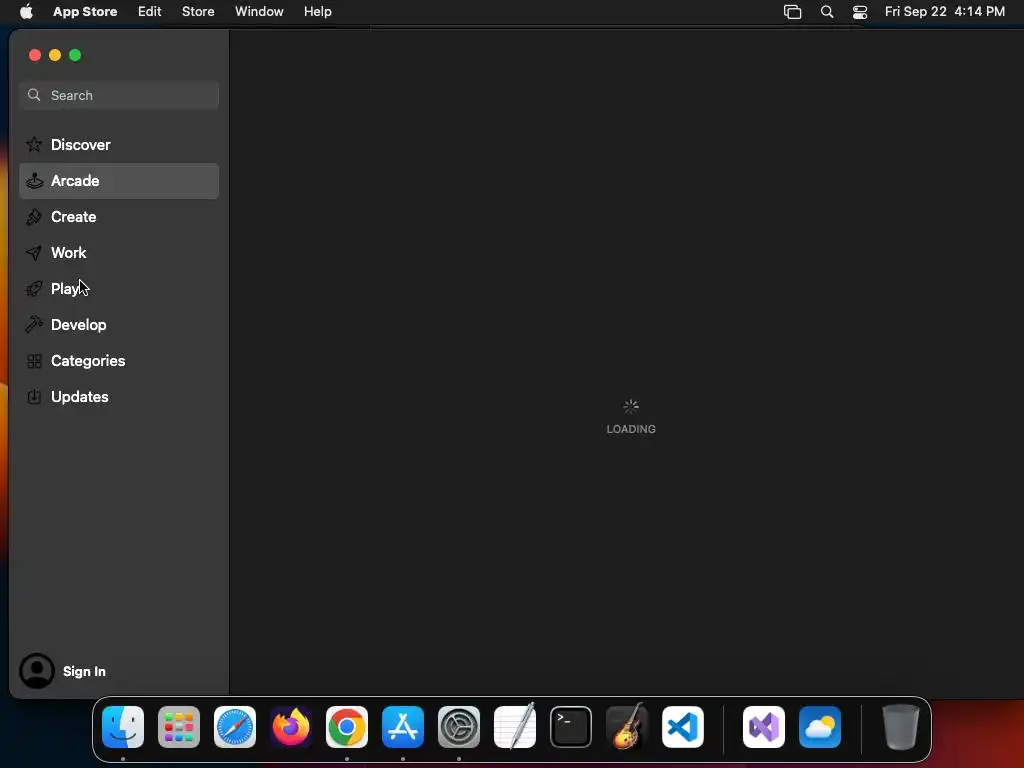1024x768 pixels.
Task: Click the Work paper plane icon
Action: (x=34, y=253)
